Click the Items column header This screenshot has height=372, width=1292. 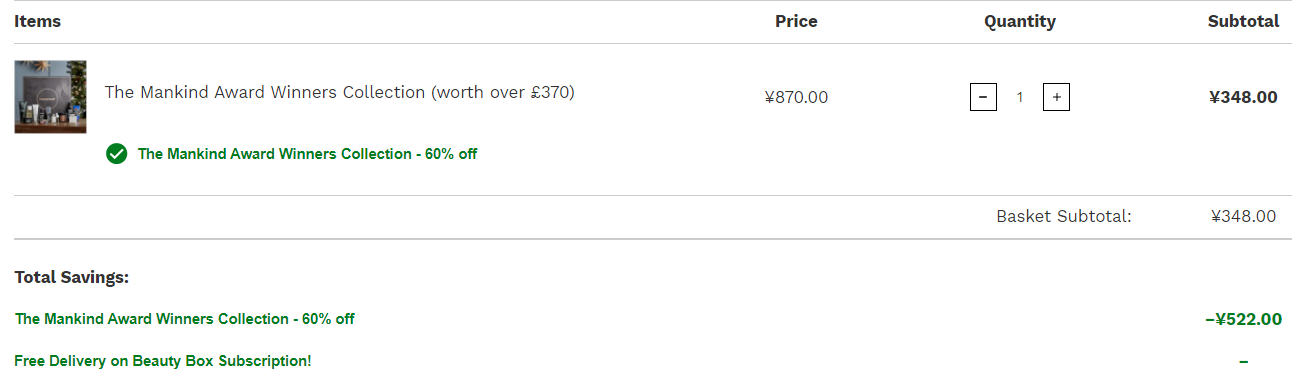tap(37, 21)
